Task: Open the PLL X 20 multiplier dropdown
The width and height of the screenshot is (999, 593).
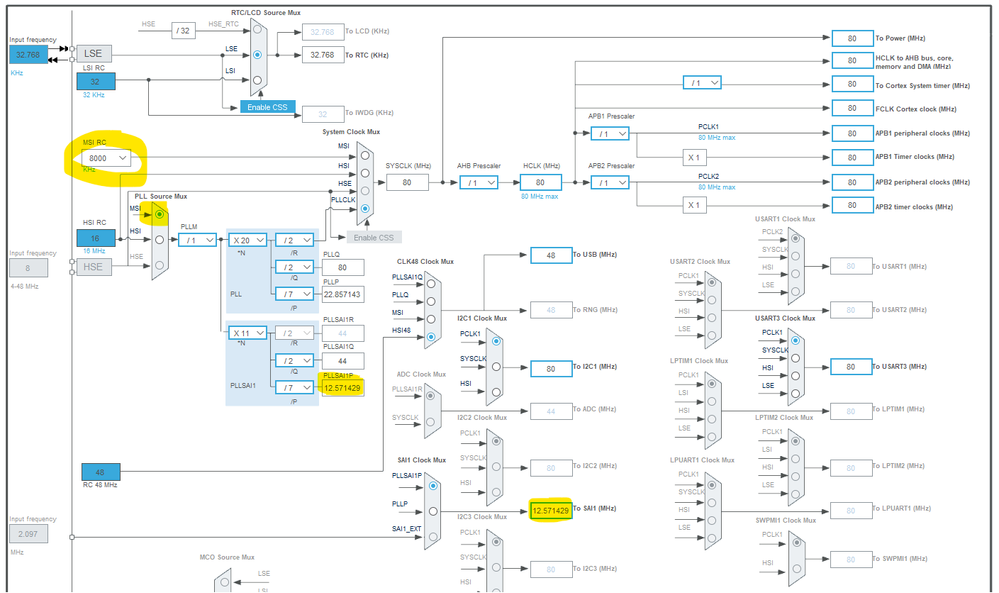Action: click(248, 240)
